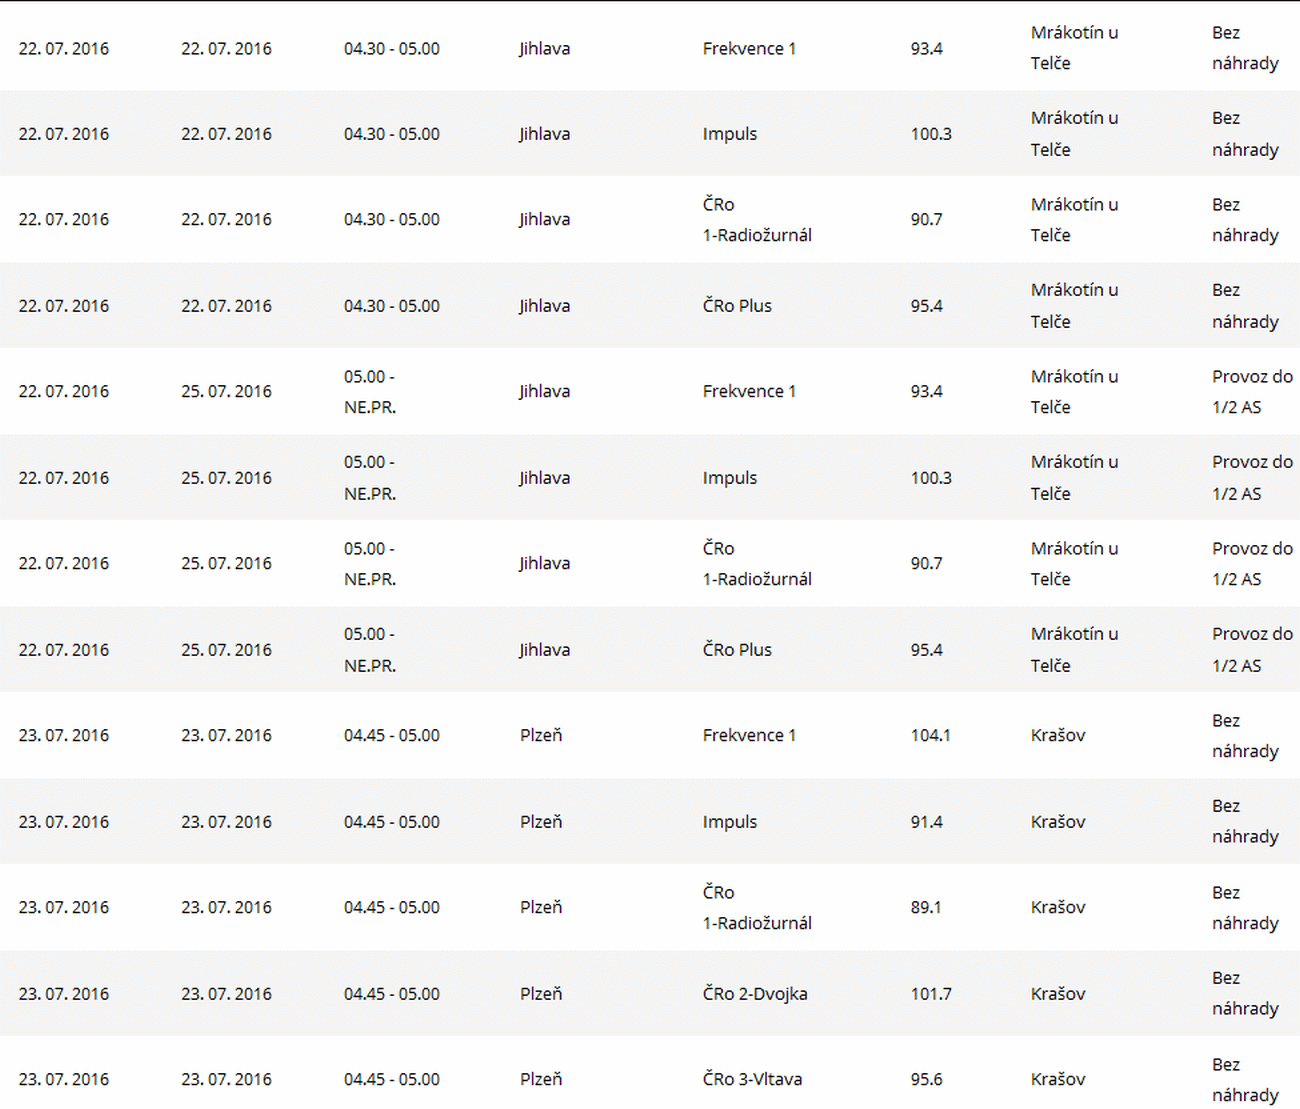The width and height of the screenshot is (1300, 1109).
Task: Click the 95.6 frequency cell
Action: 926,1079
